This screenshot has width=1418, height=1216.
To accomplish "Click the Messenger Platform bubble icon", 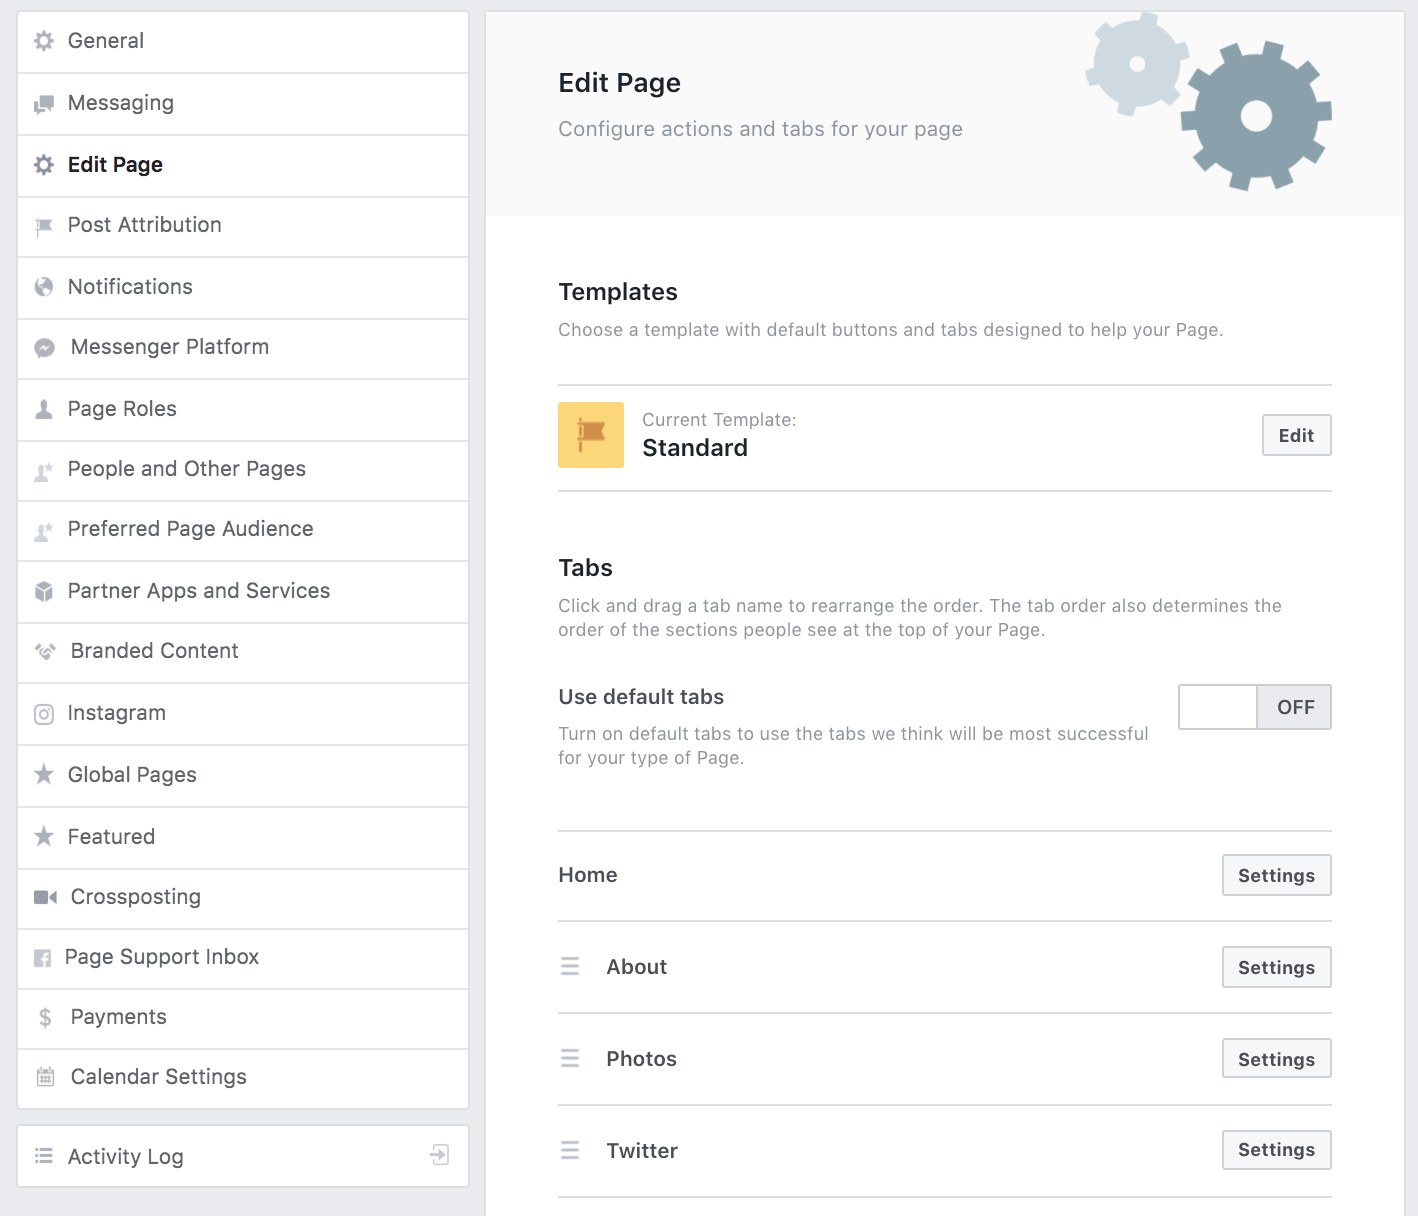I will (44, 348).
